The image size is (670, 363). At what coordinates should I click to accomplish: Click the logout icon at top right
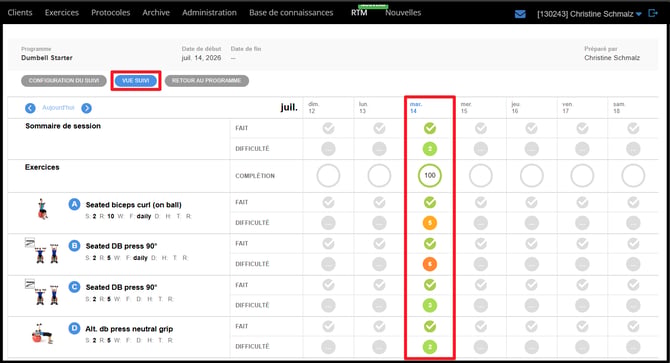click(653, 13)
